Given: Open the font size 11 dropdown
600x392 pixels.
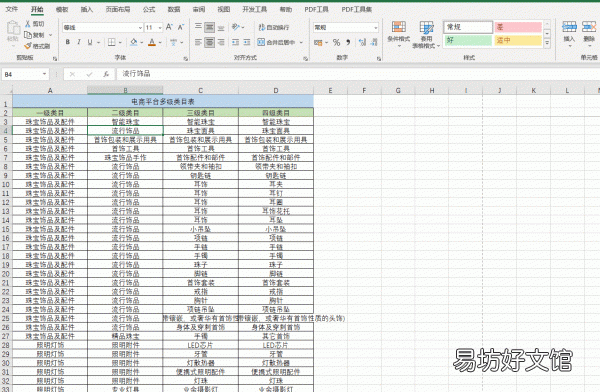Looking at the screenshot, I should 160,28.
